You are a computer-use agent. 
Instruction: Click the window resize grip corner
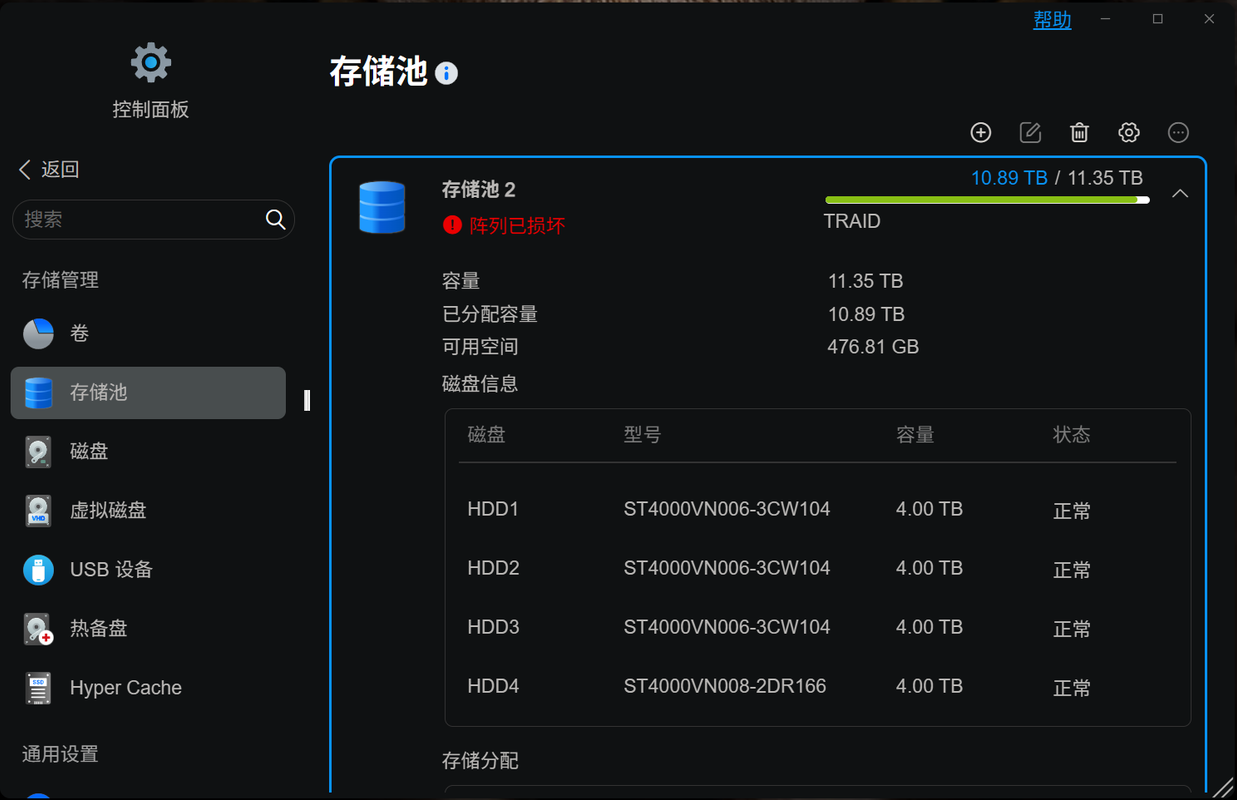pyautogui.click(x=1223, y=787)
